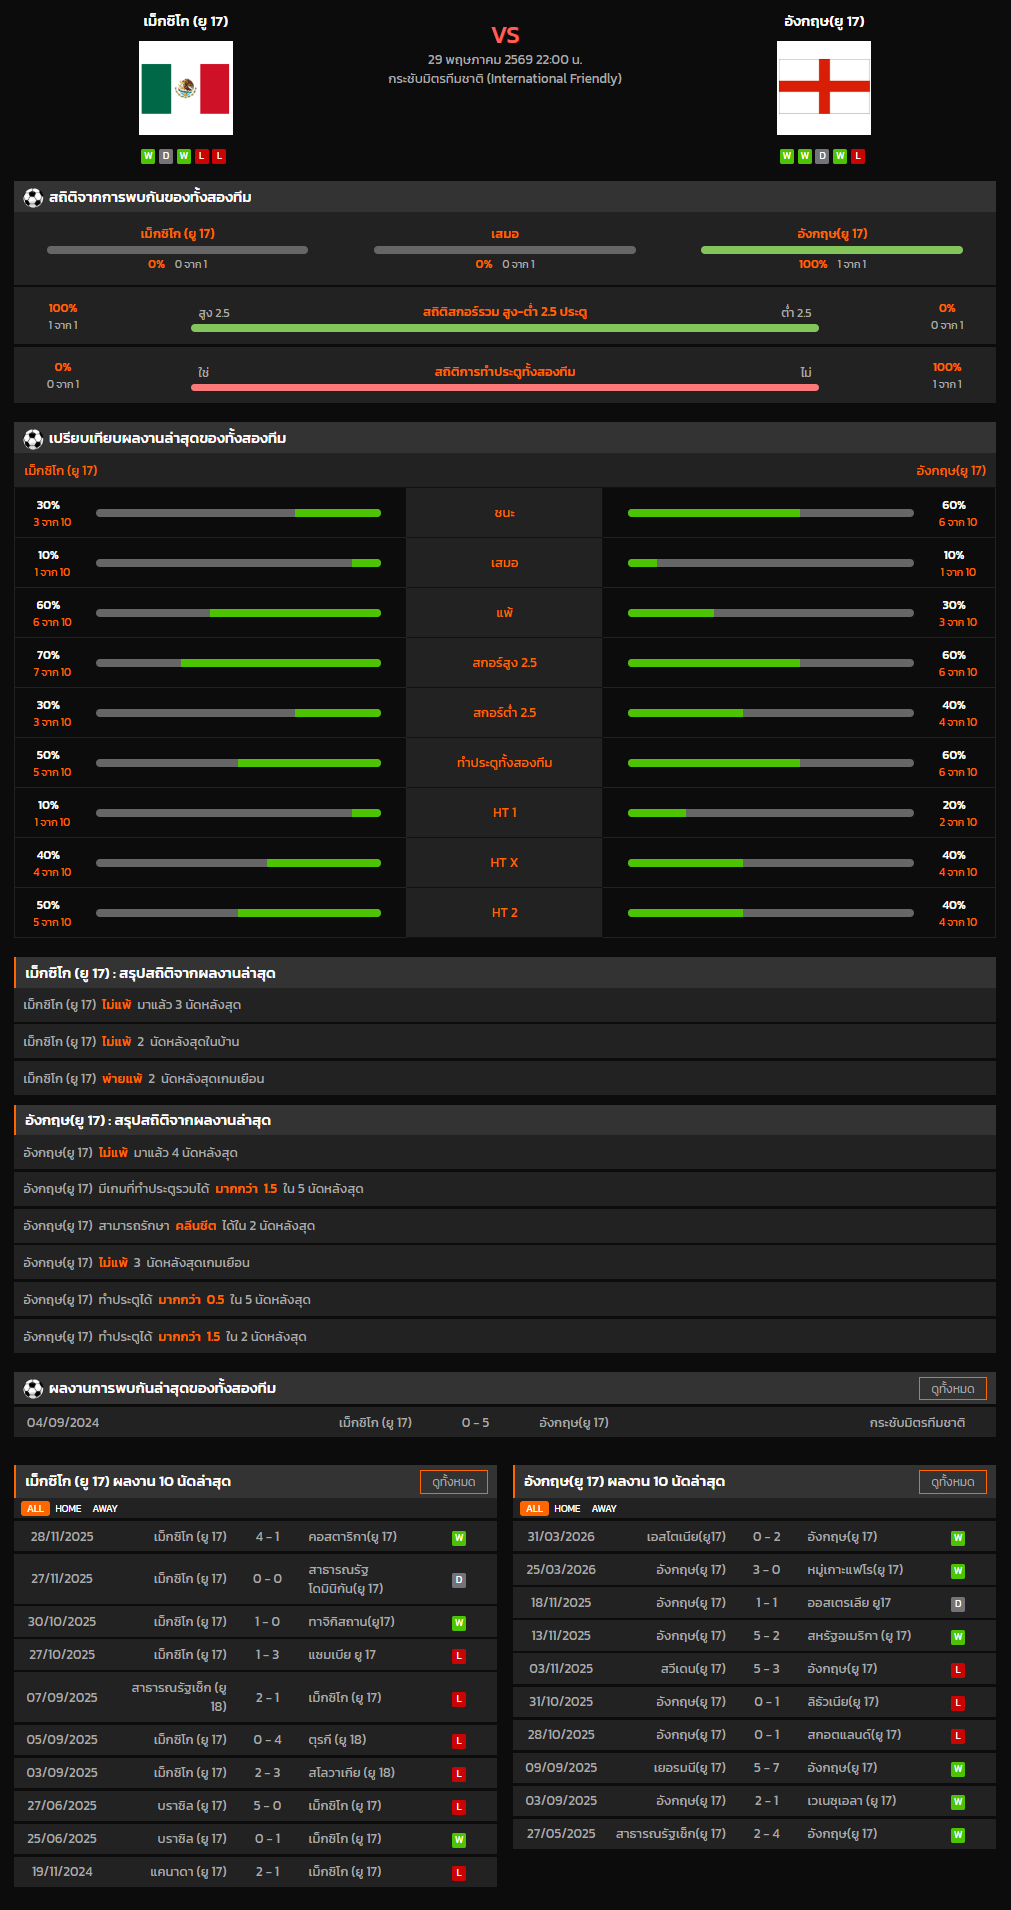Open the 04/09/2024 head-to-head match row
Screen dimensions: 1011x1910
point(505,1422)
